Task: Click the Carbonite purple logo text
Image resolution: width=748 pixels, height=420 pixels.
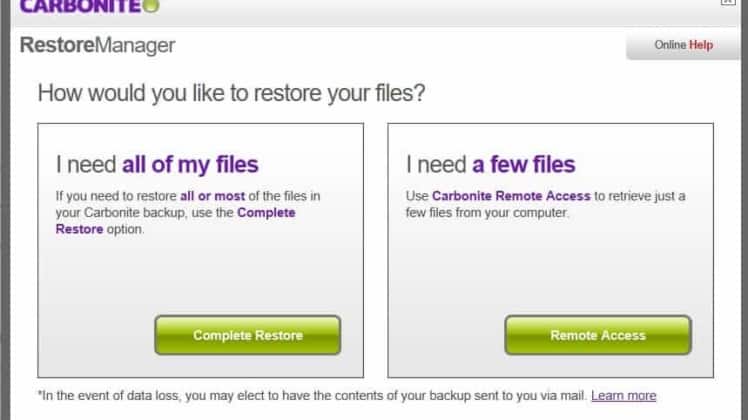Action: pyautogui.click(x=80, y=6)
